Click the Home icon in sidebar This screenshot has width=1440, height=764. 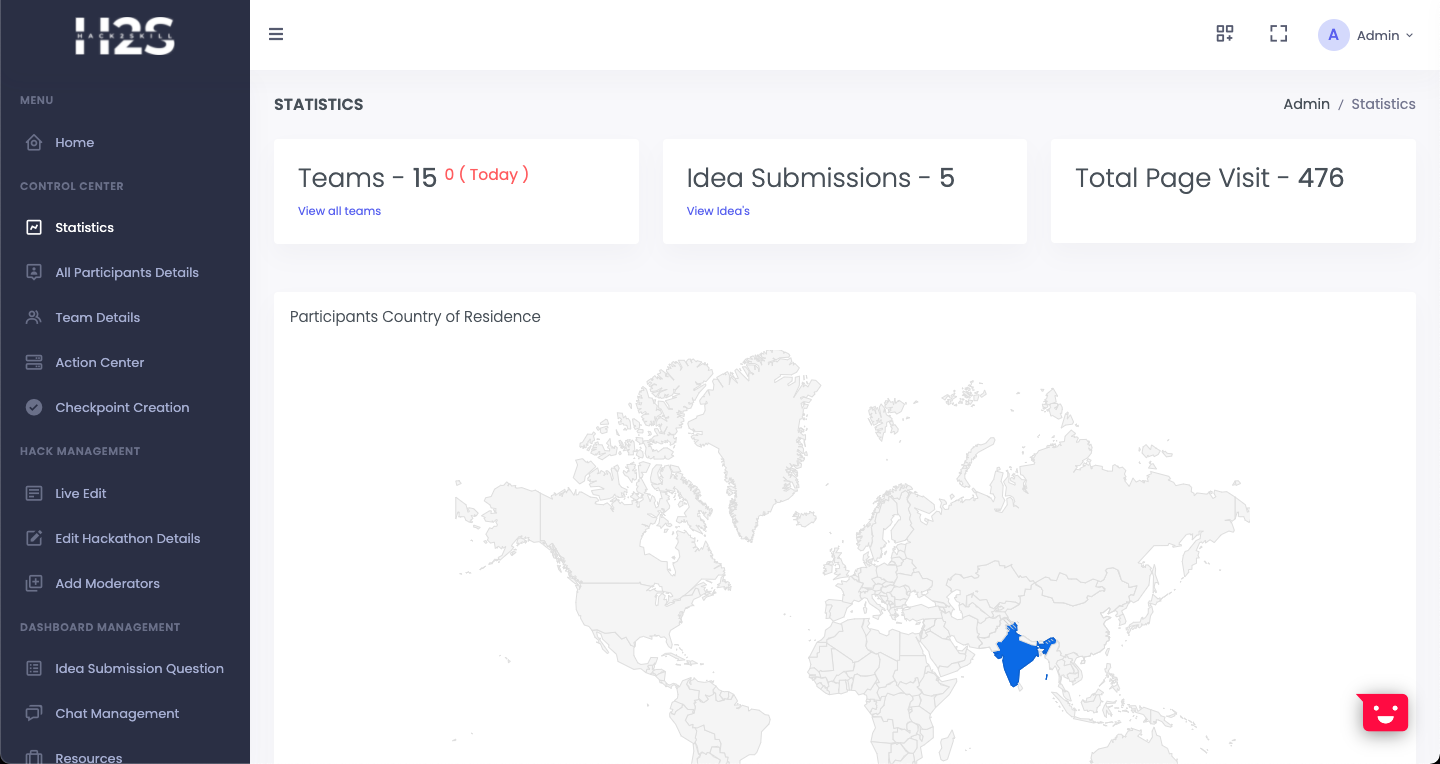coord(34,143)
